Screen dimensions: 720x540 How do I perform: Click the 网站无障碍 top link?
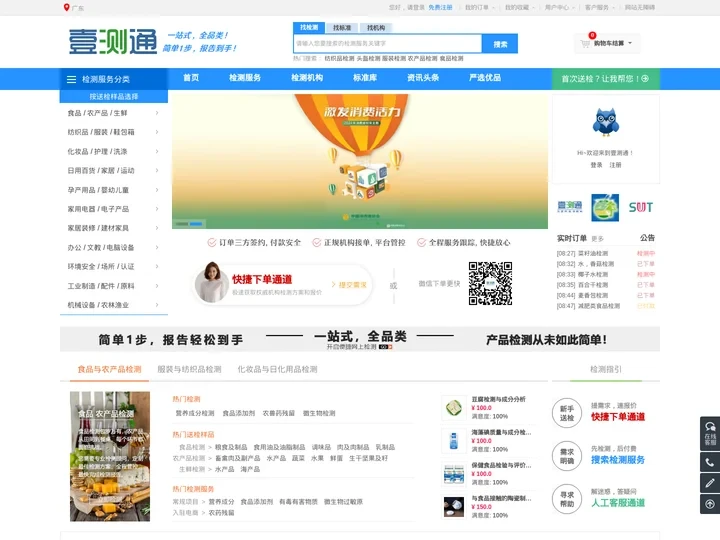tap(640, 7)
